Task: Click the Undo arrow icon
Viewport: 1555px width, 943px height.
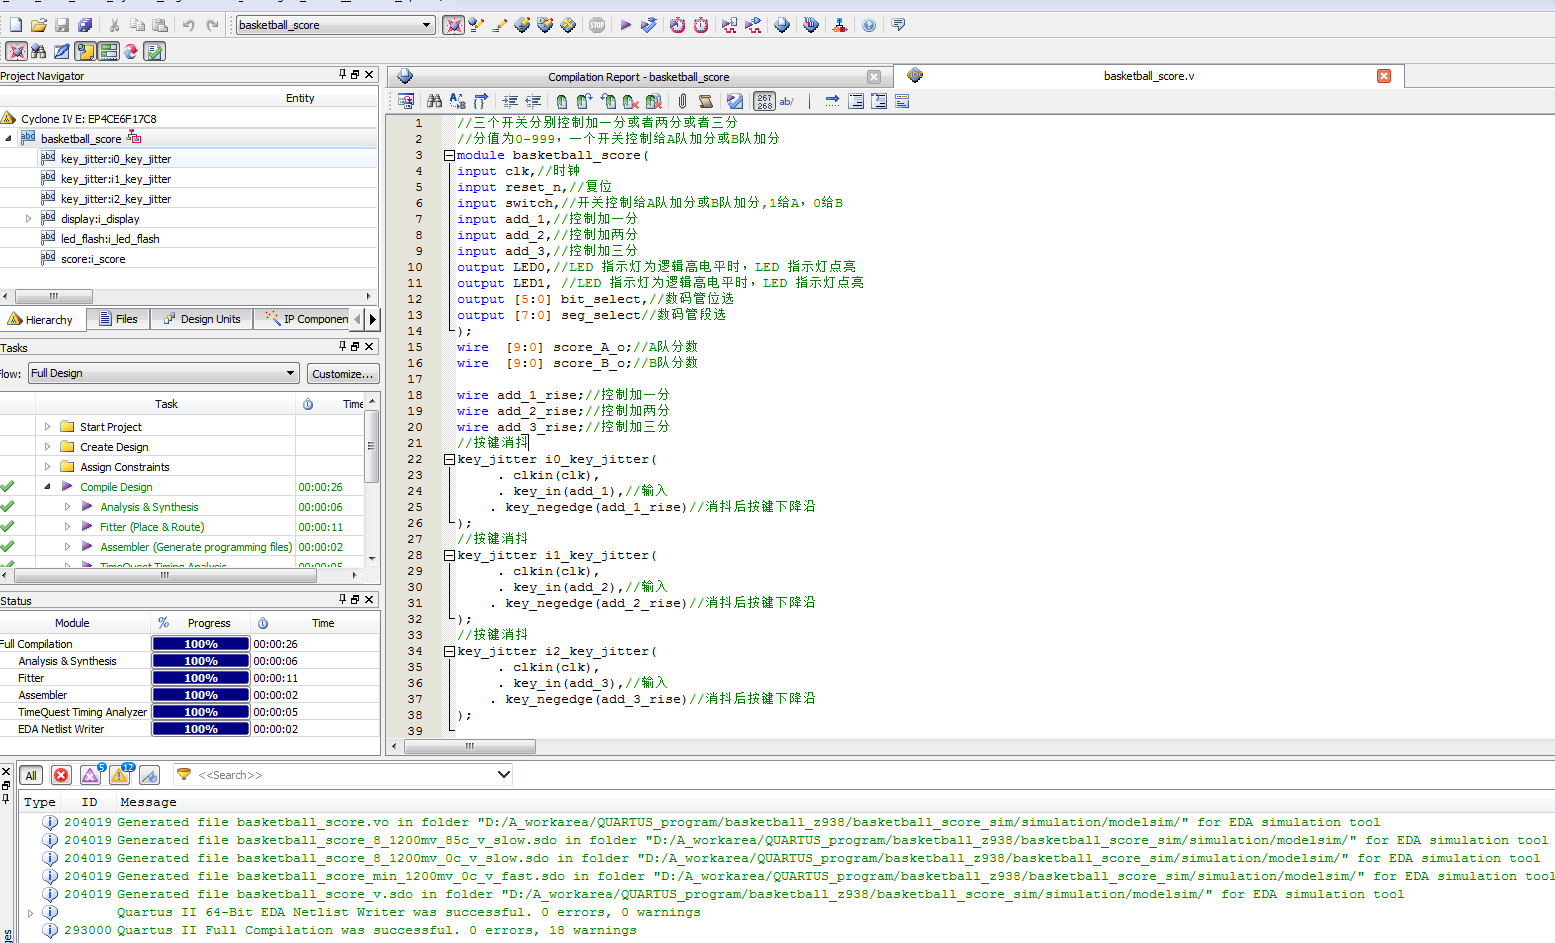Action: [188, 25]
